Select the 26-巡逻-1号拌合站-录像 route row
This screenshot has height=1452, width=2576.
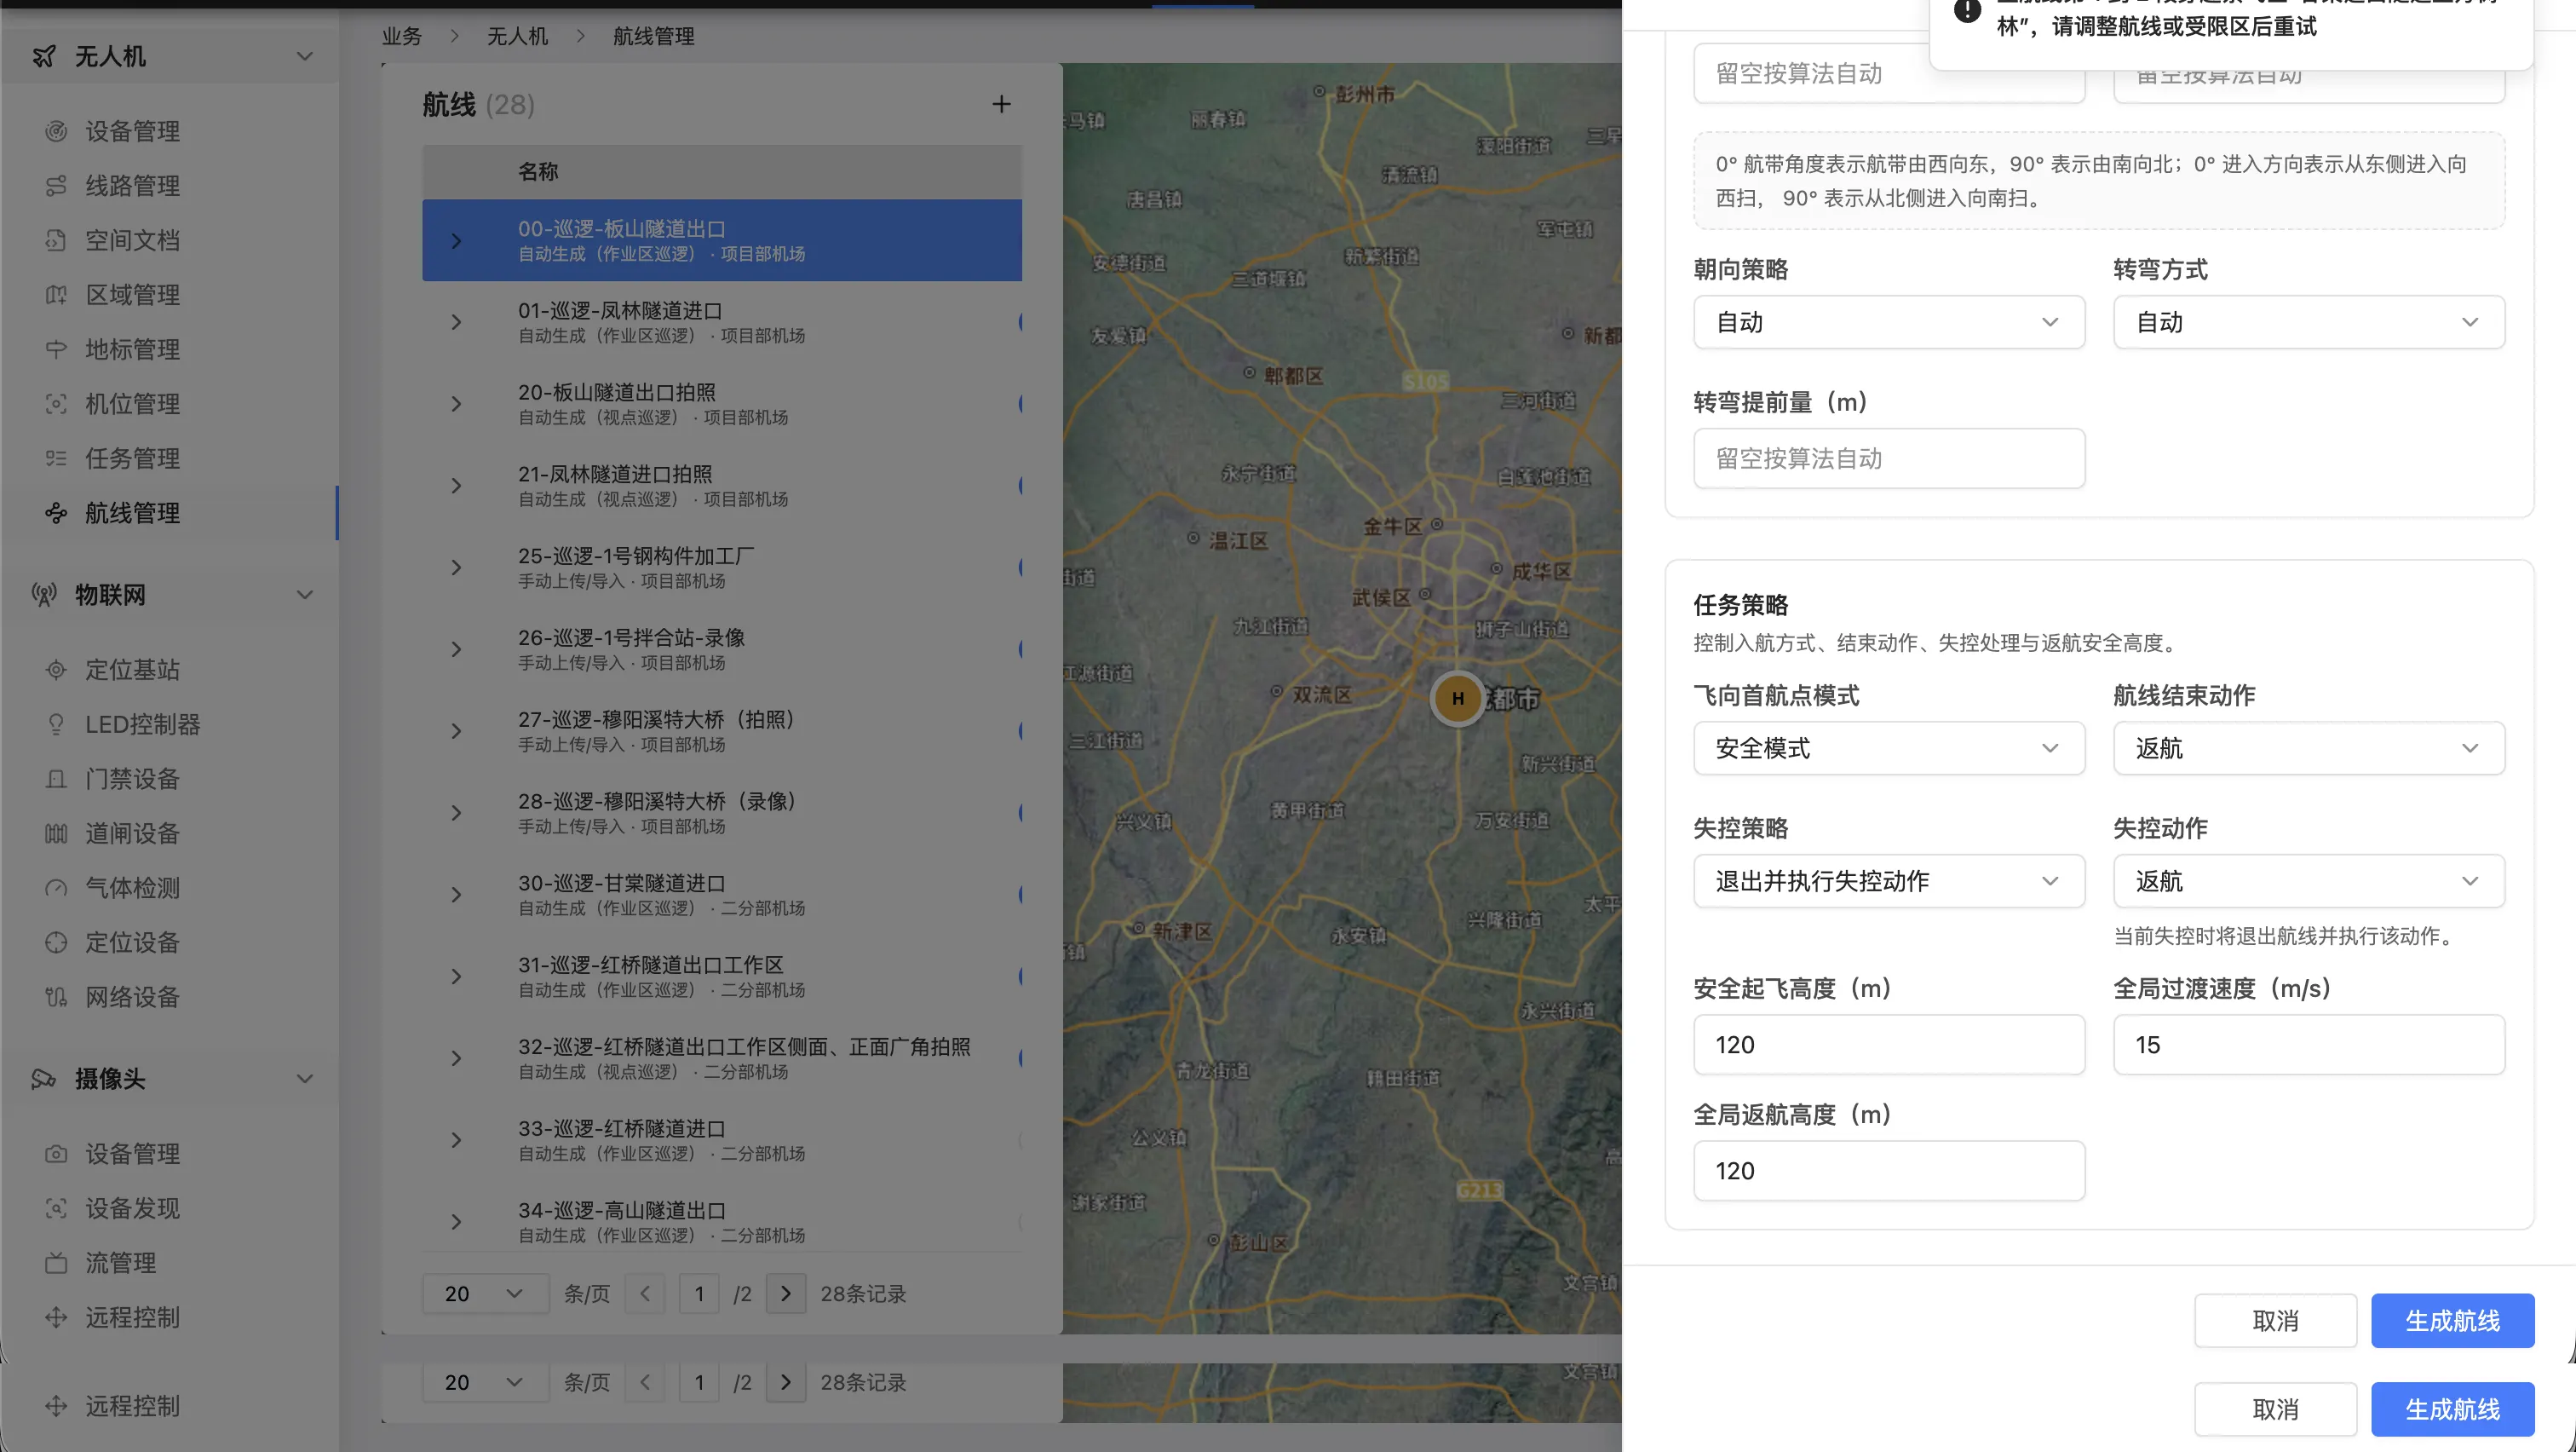(x=722, y=649)
